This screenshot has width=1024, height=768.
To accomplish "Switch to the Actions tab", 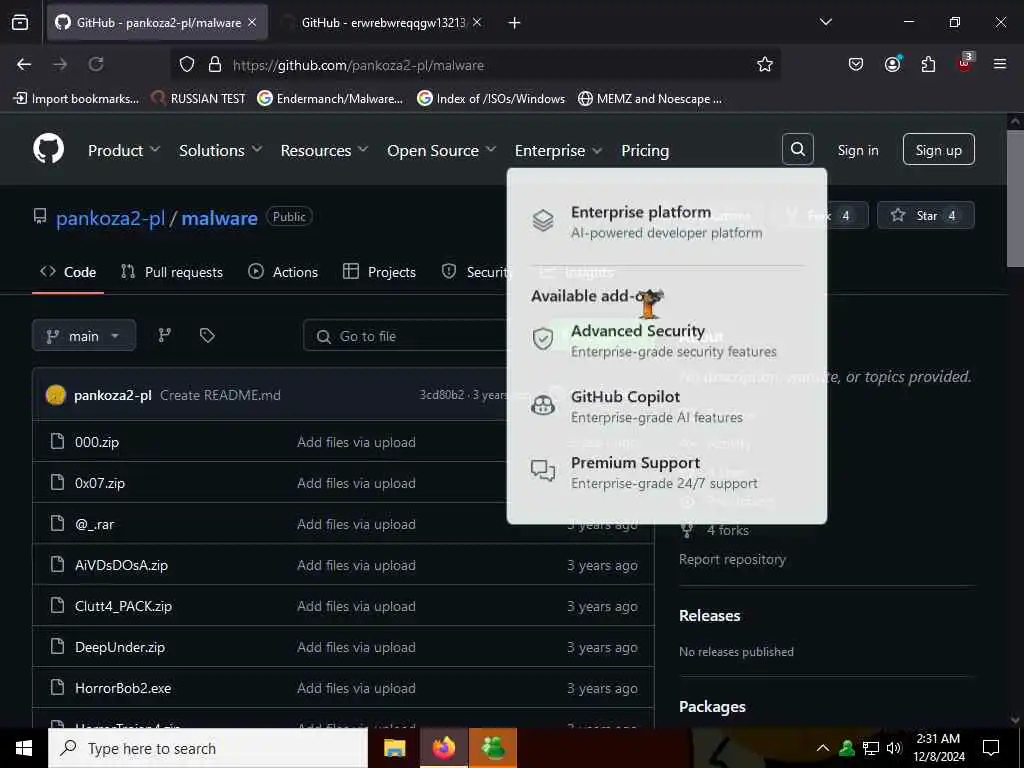I will coord(283,272).
